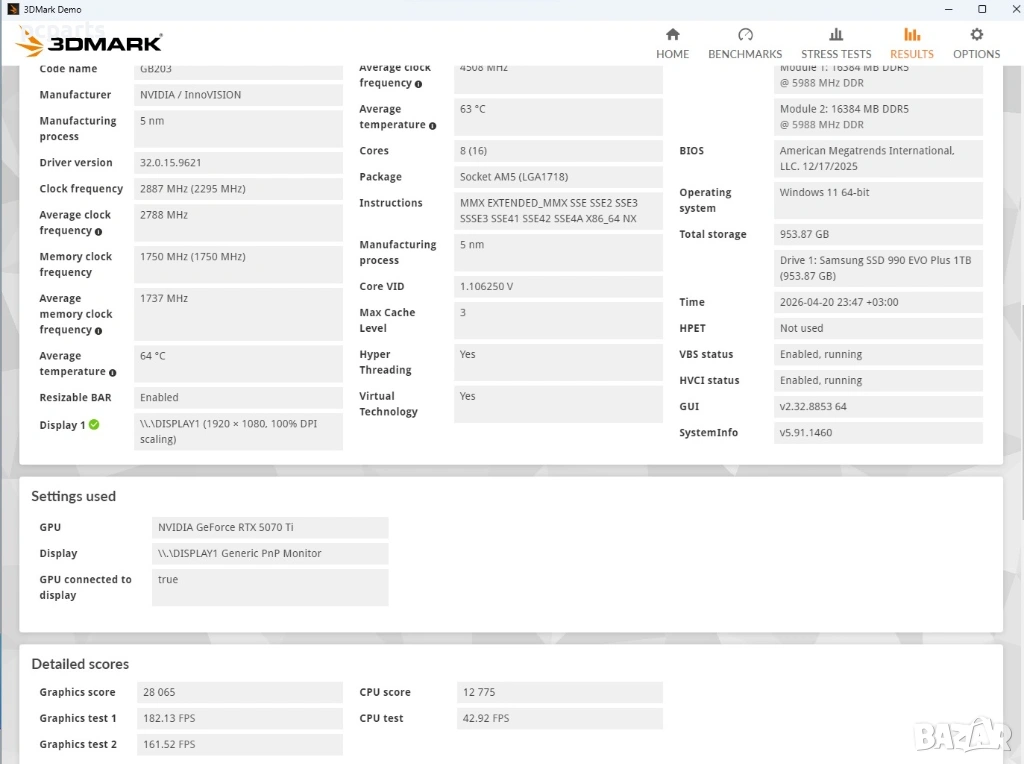
Task: Open the HOME section house icon
Action: (x=673, y=35)
